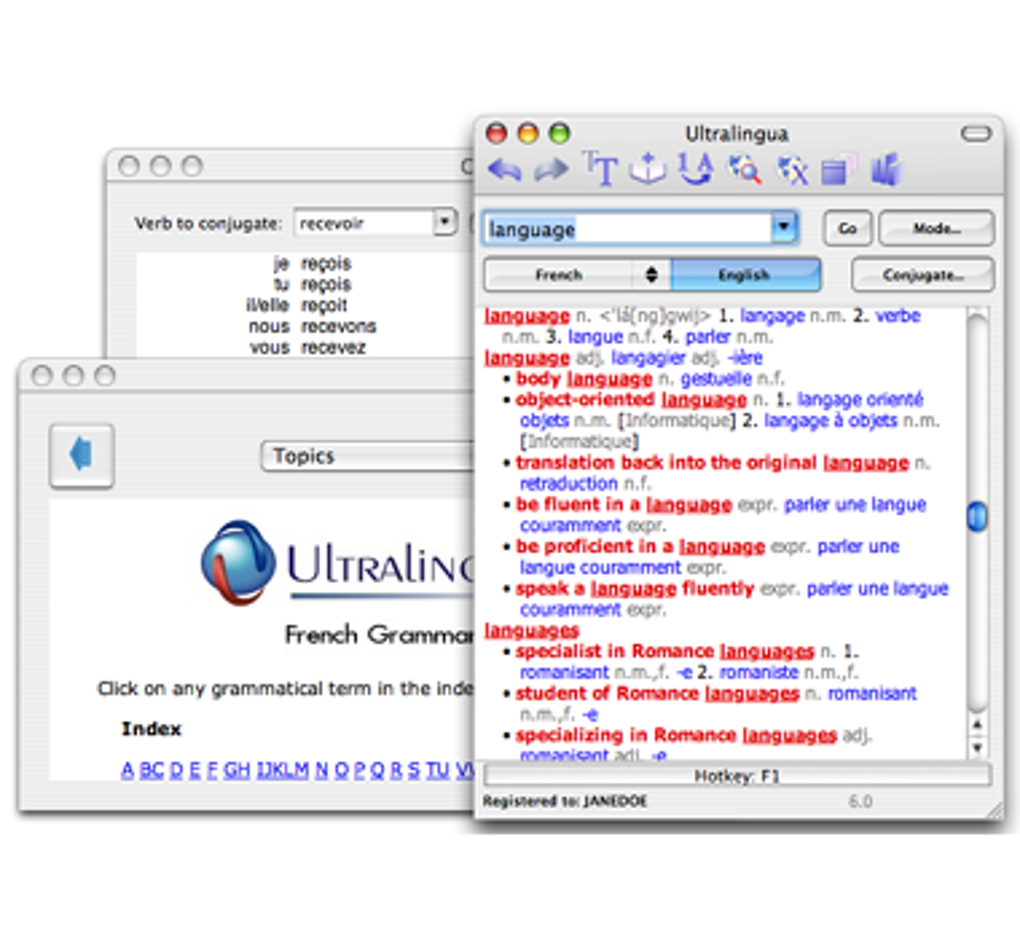Image resolution: width=1020 pixels, height=939 pixels.
Task: Click 'be fluent in a language' entry
Action: tap(624, 504)
